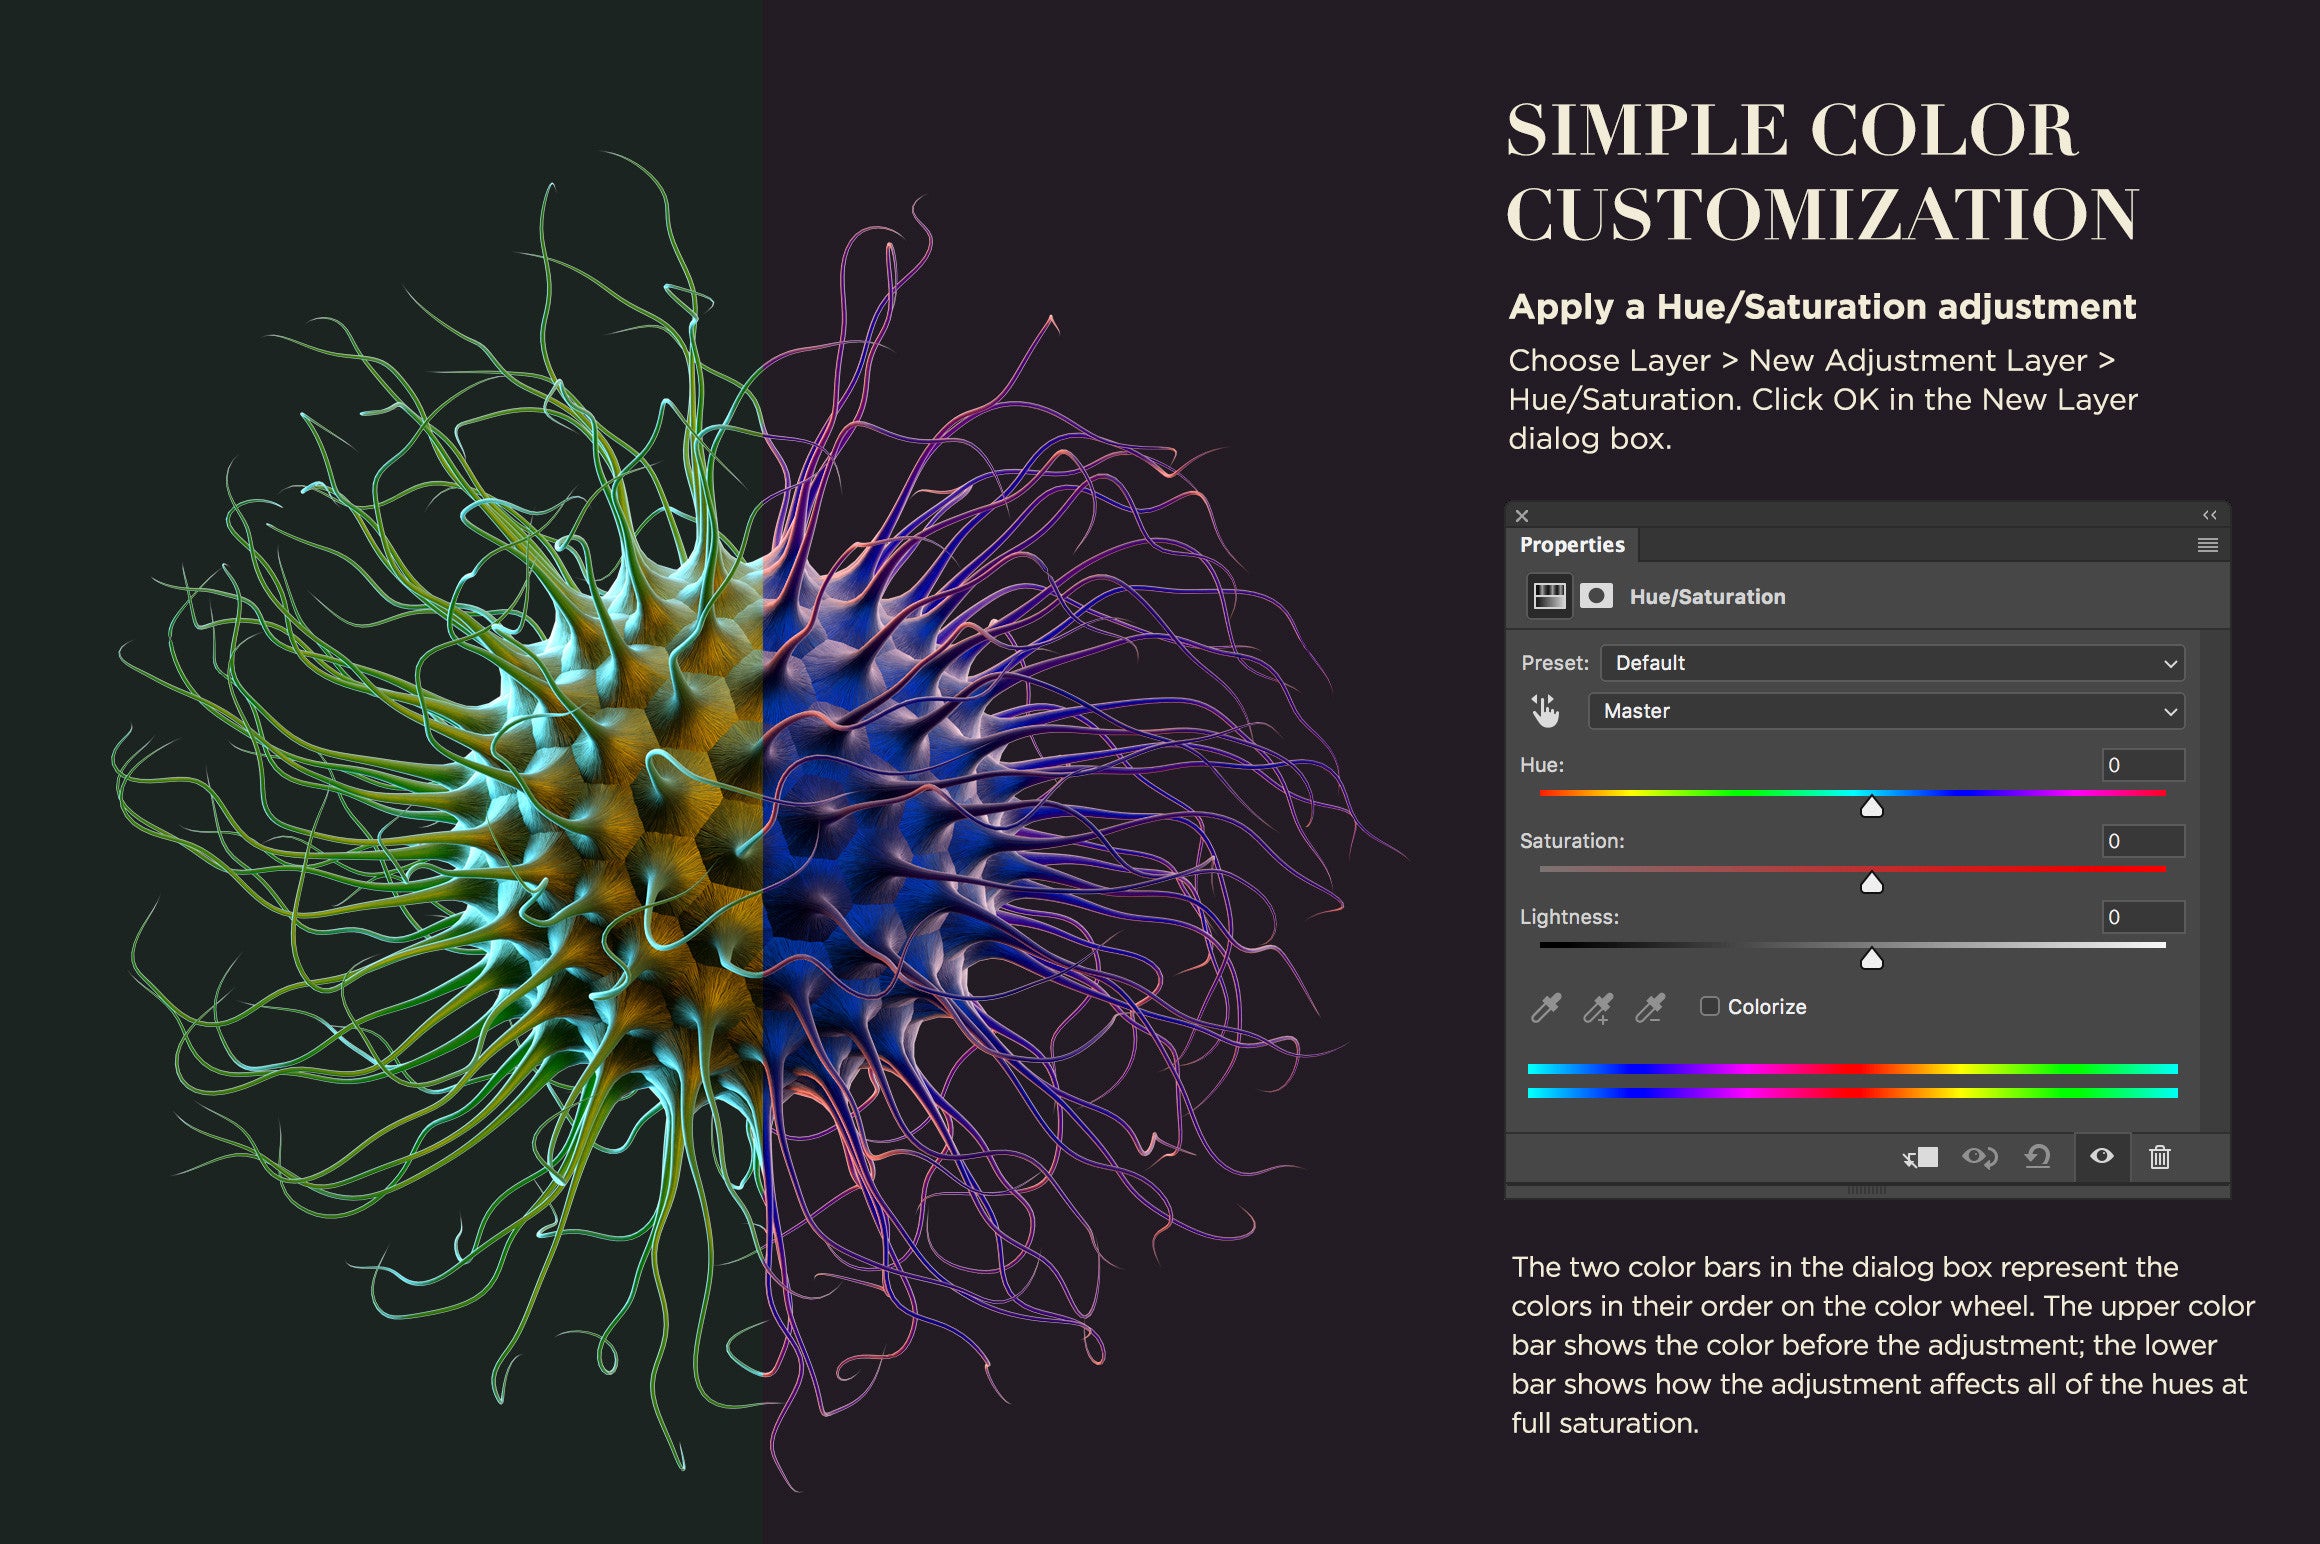Open the Preset dropdown showing Default
This screenshot has height=1544, width=2320.
(1892, 663)
